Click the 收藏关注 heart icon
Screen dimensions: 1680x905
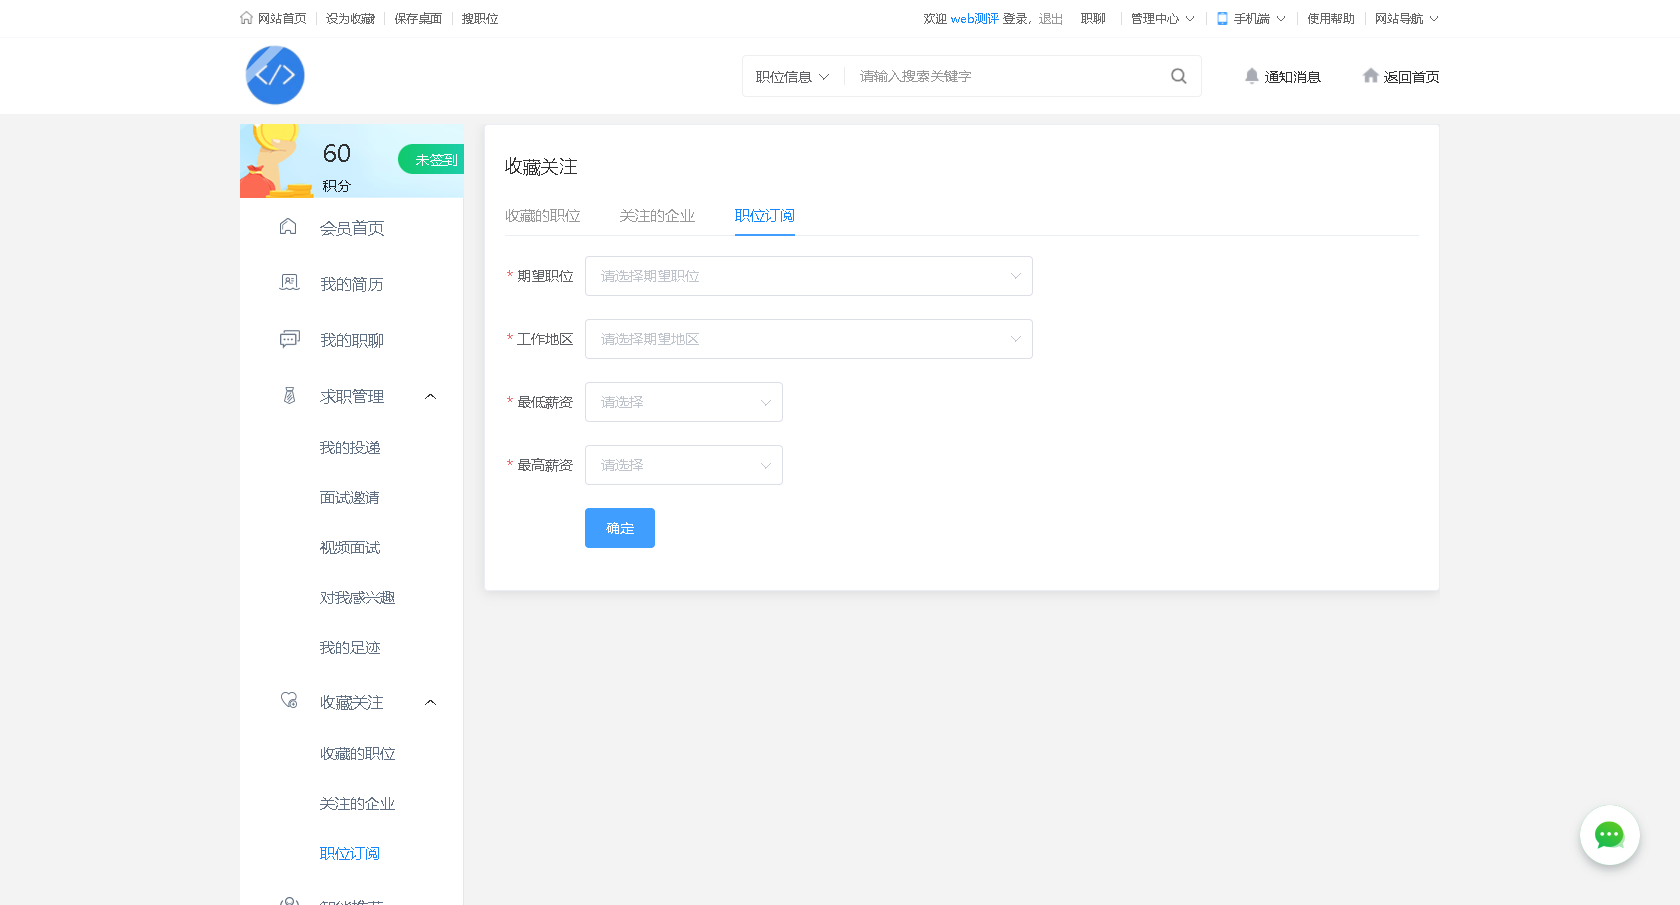289,701
